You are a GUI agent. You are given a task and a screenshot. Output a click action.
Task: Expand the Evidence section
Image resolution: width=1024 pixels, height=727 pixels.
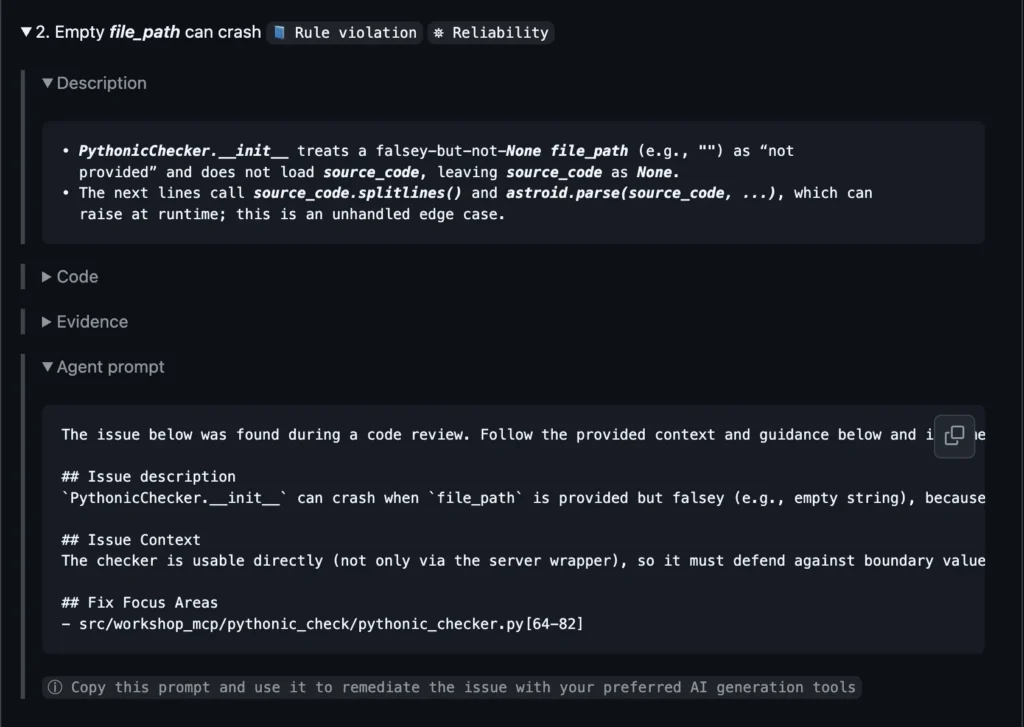(47, 322)
